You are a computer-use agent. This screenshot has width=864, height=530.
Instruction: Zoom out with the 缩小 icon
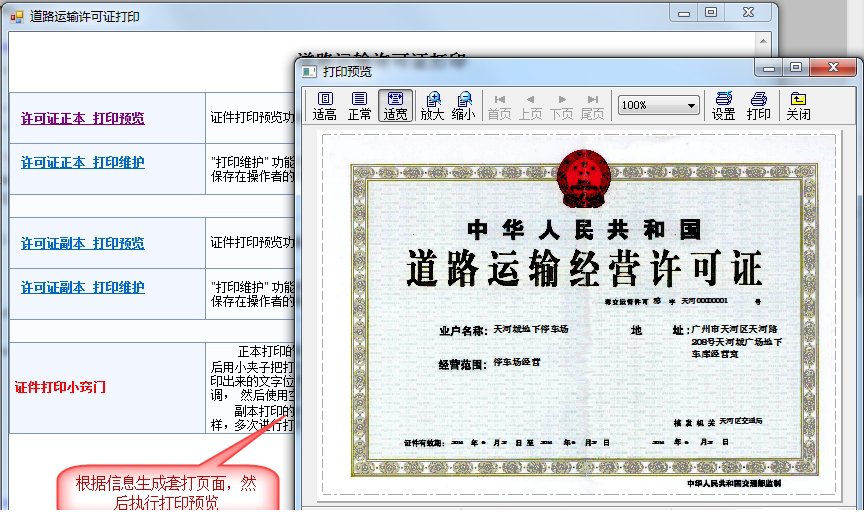click(x=463, y=105)
